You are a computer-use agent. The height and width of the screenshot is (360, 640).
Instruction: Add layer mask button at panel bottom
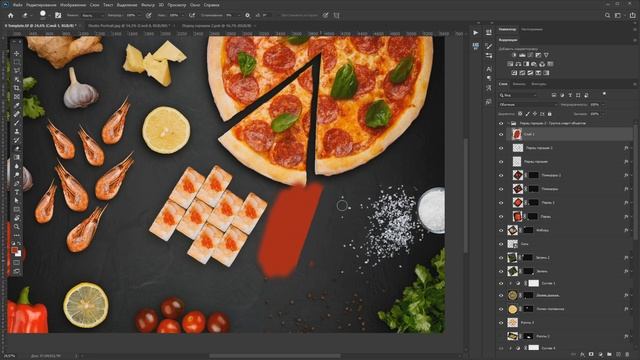point(591,354)
